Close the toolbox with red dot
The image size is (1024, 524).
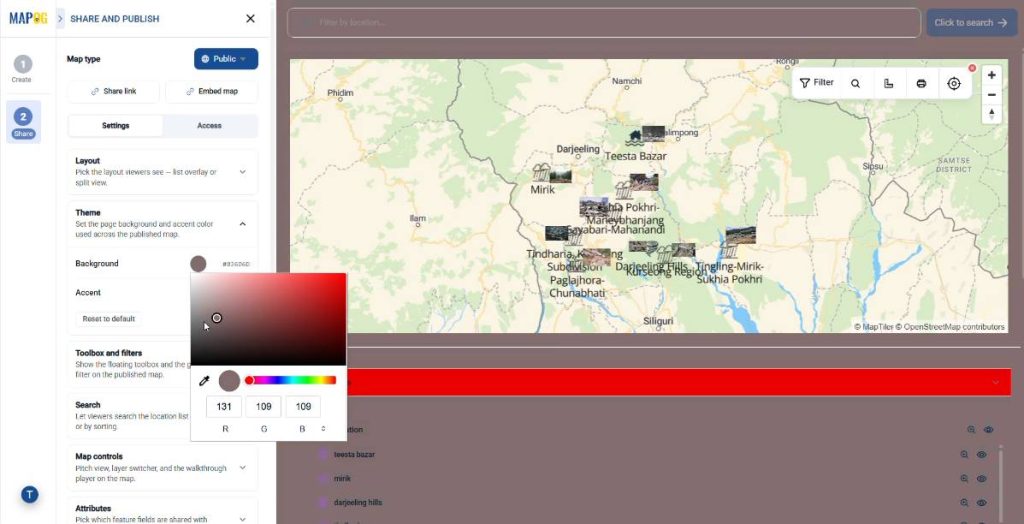click(972, 68)
